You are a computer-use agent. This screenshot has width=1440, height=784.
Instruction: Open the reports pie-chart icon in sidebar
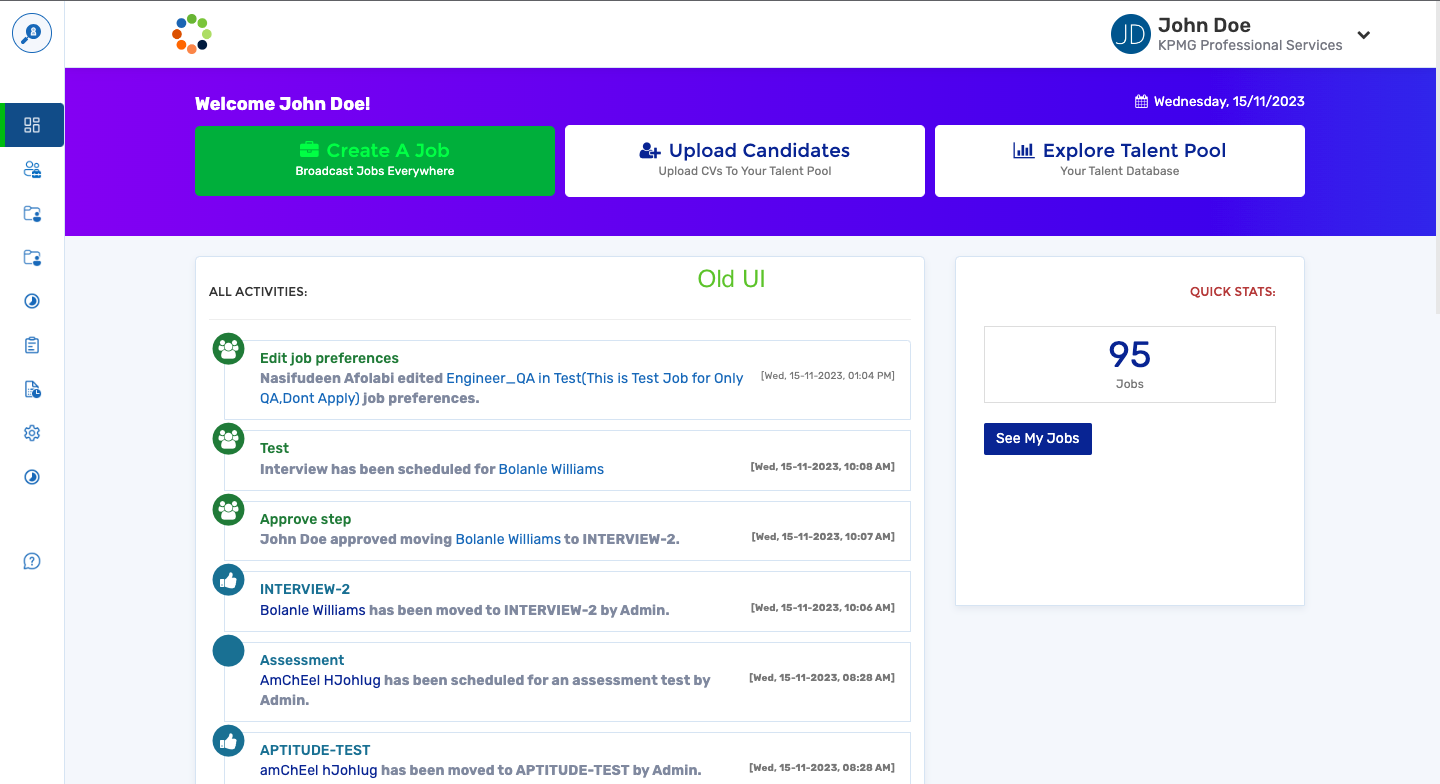click(31, 300)
